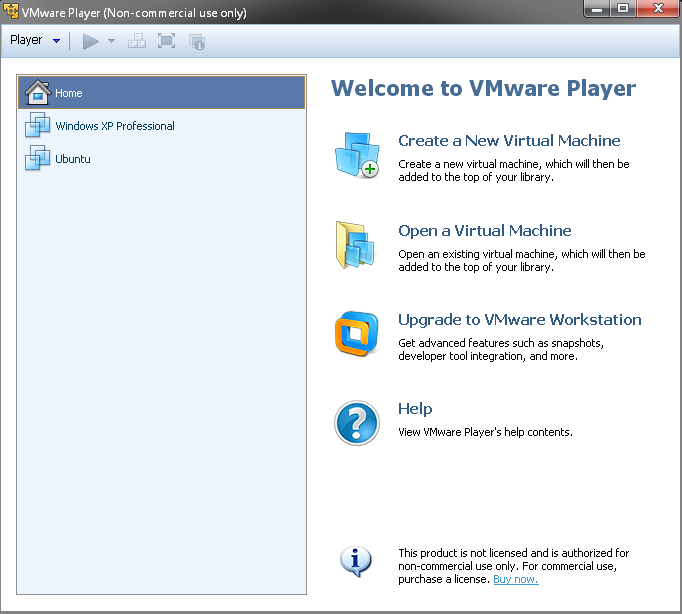Click the Windows XP Professional VM icon
Screen dimensions: 682x614
click(x=37, y=125)
